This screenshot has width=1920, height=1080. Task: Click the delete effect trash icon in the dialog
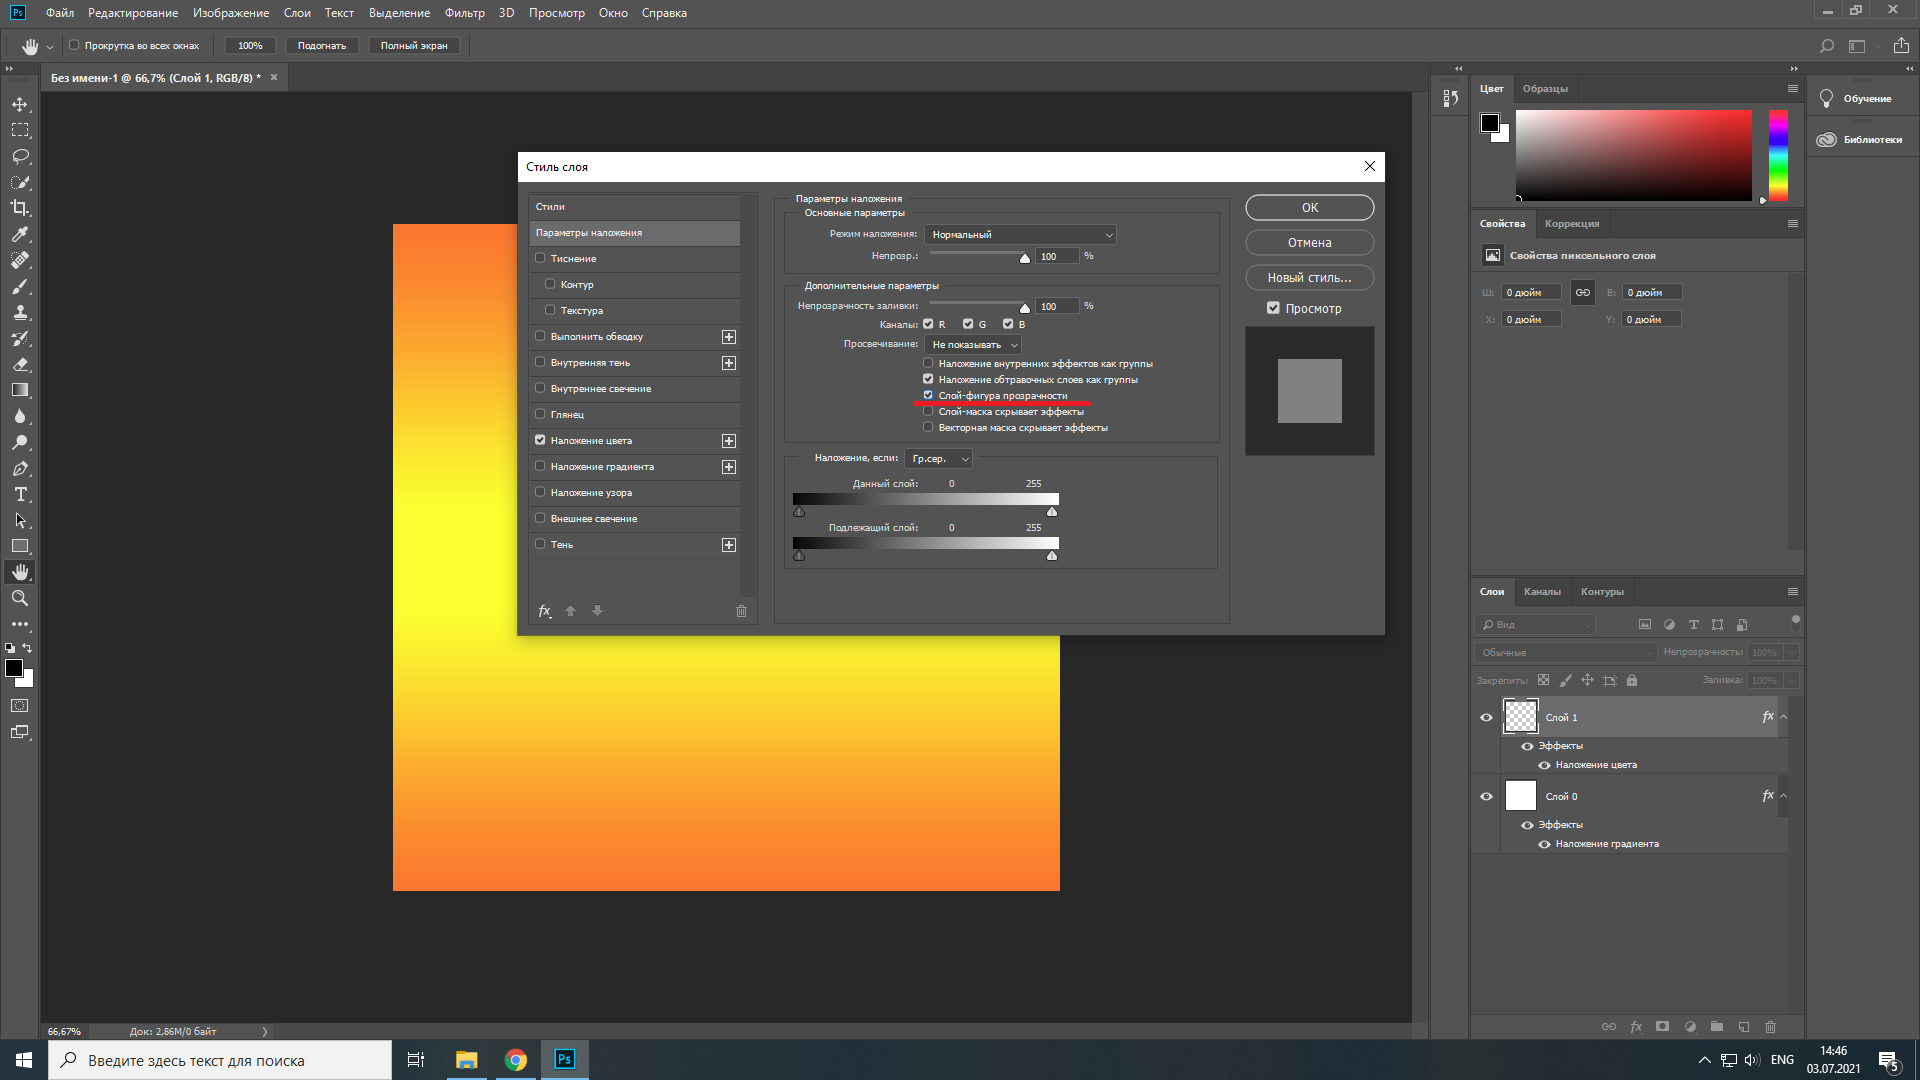741,611
